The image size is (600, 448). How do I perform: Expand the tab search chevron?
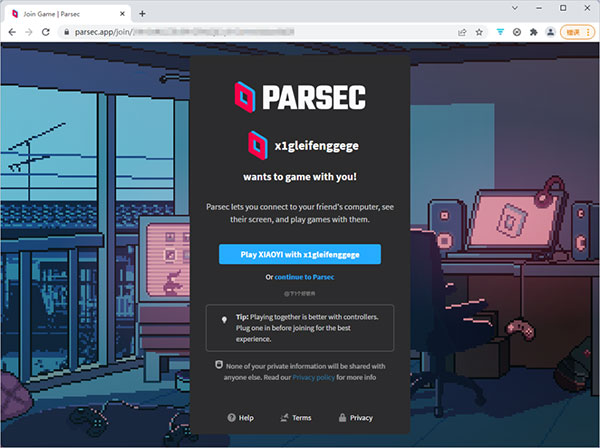515,8
